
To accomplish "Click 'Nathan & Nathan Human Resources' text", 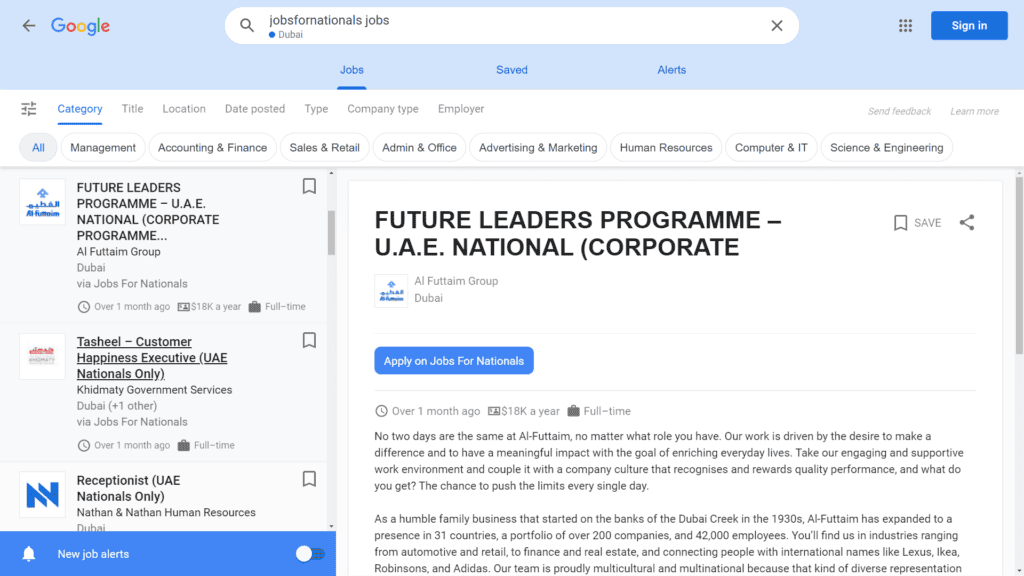I will click(167, 513).
